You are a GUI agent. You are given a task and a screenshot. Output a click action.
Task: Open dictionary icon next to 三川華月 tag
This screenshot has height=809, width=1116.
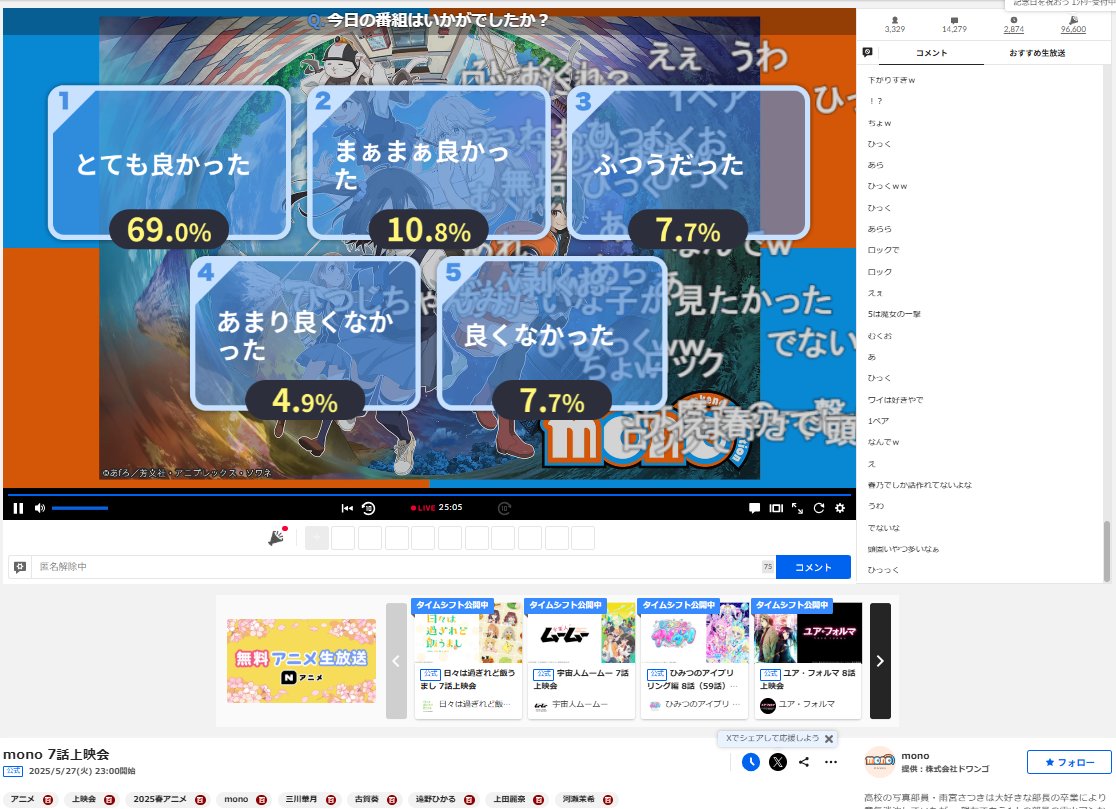pyautogui.click(x=330, y=800)
